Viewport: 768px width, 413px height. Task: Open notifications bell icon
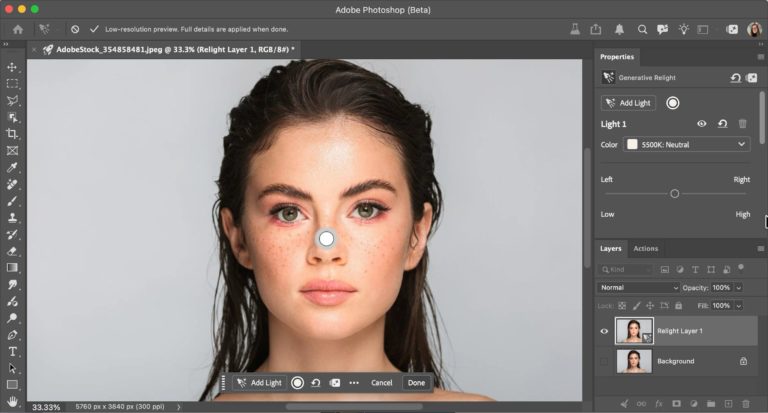pyautogui.click(x=619, y=29)
